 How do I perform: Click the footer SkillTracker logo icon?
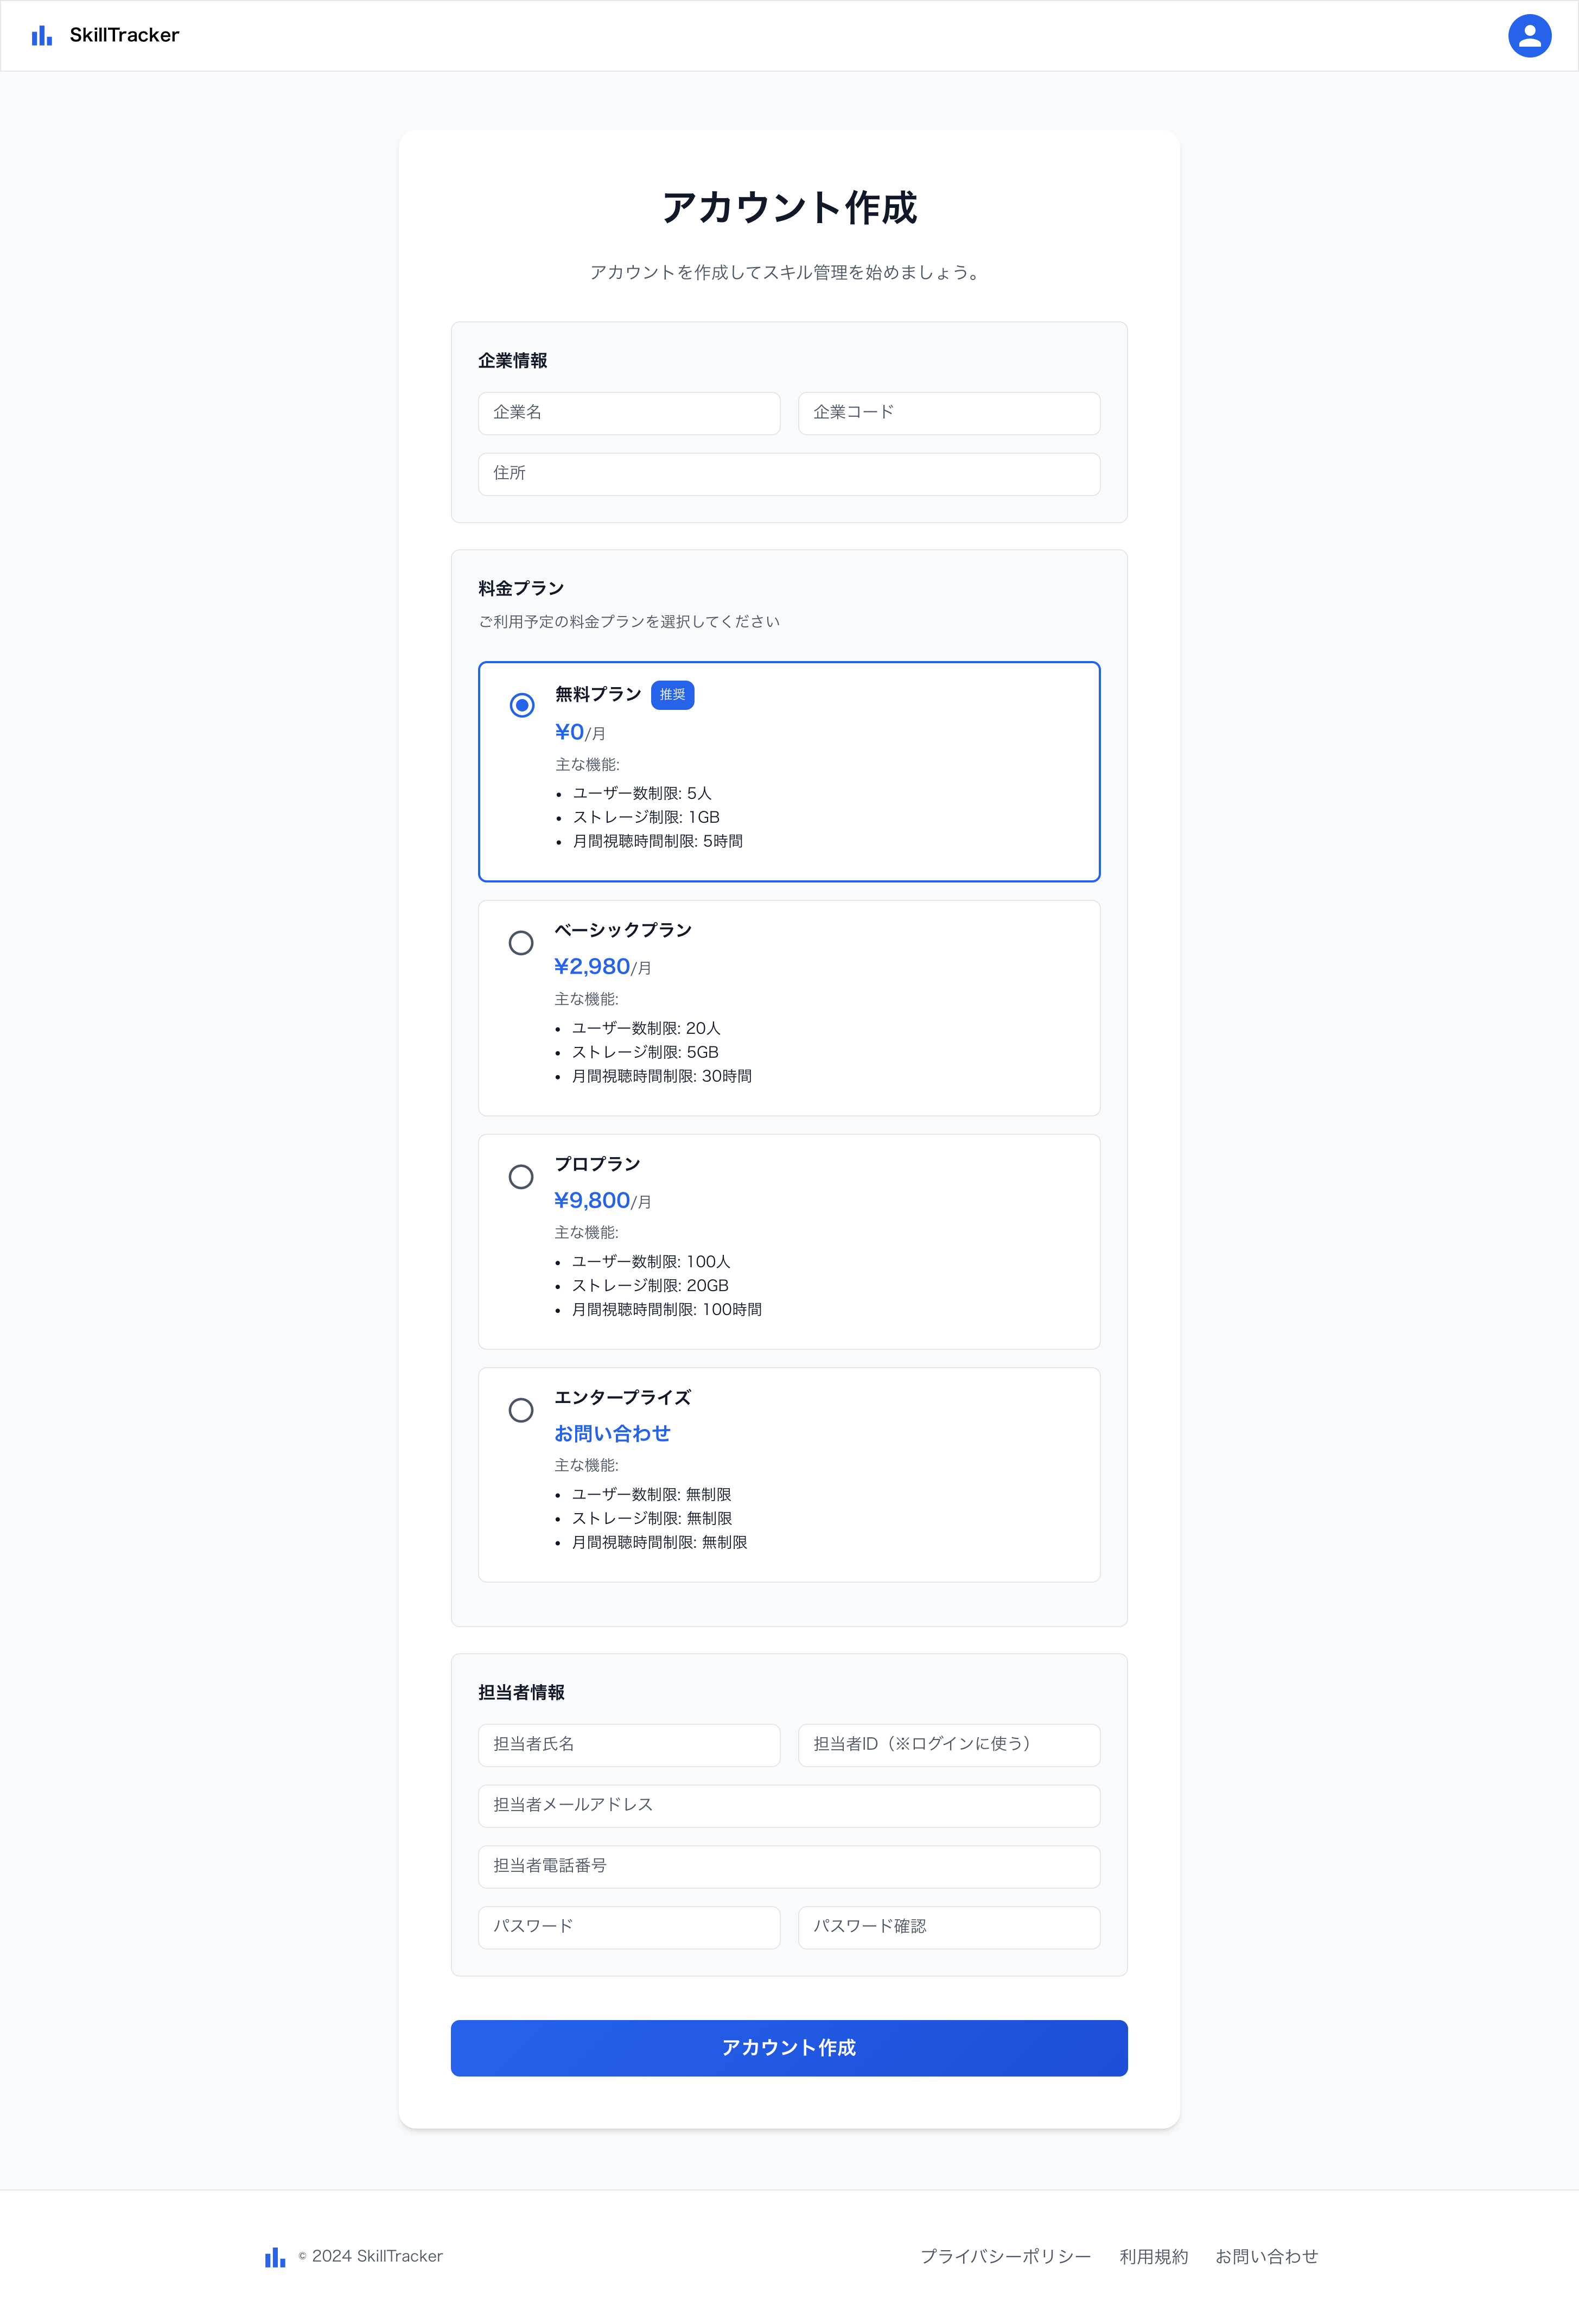275,2257
